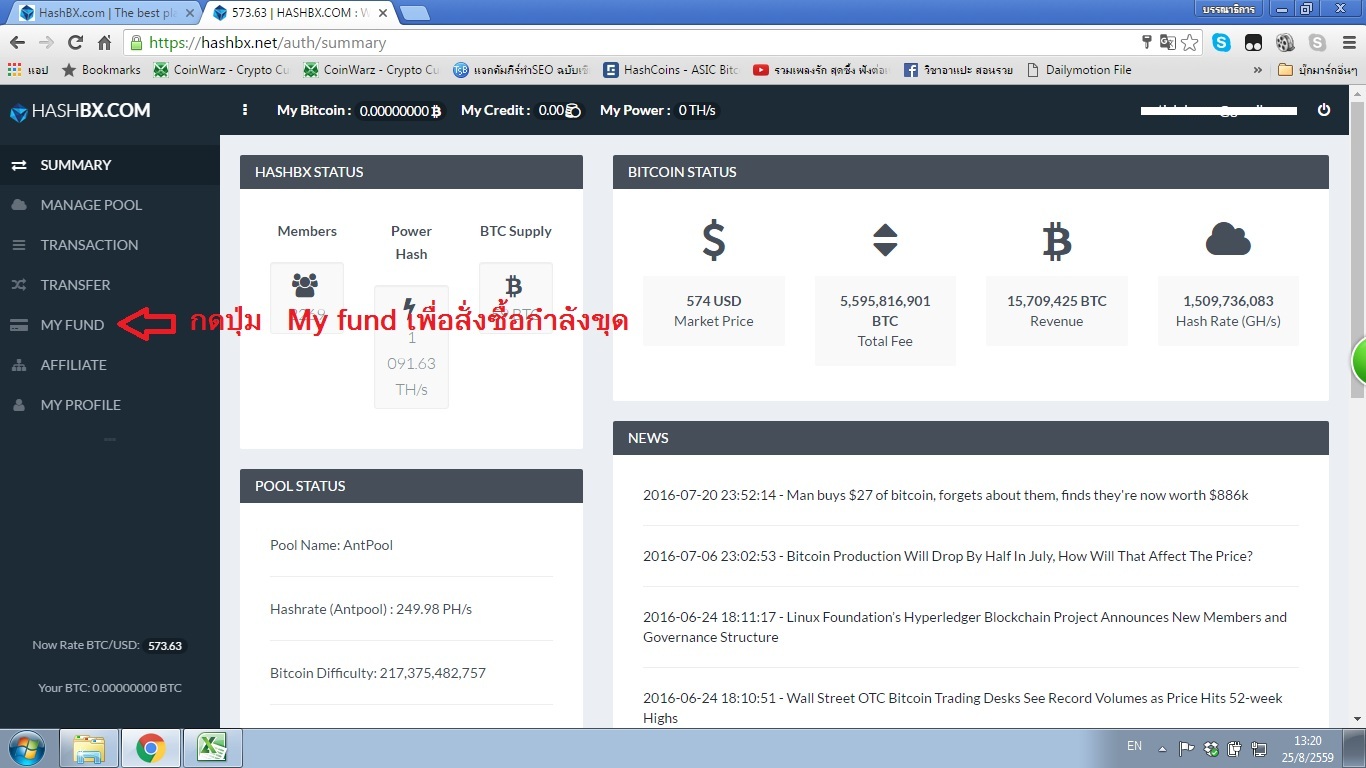The image size is (1366, 768).
Task: Click the Google Translate icon in address bar
Action: [x=1167, y=42]
